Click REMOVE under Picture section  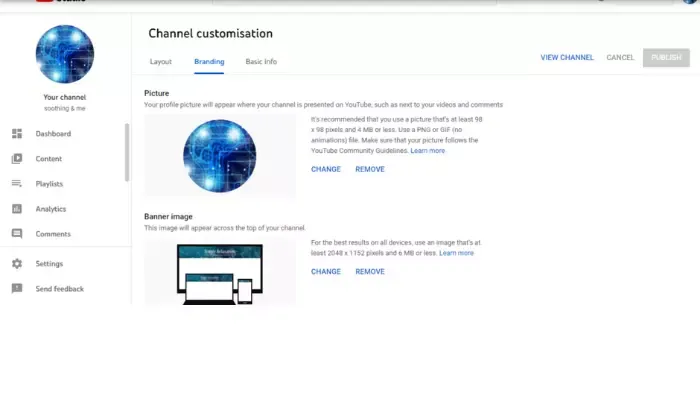(370, 169)
